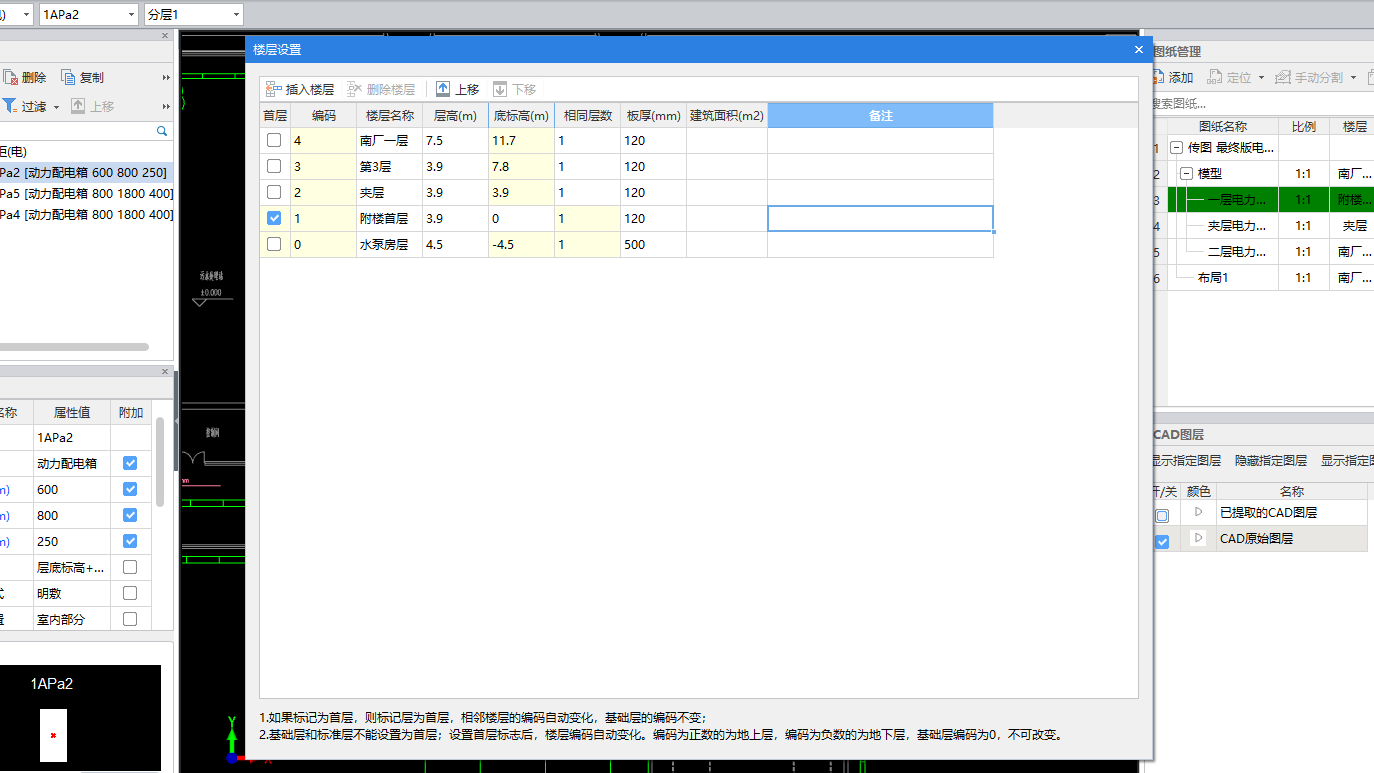Click floor height cell 7.5
The width and height of the screenshot is (1374, 773).
click(x=455, y=141)
